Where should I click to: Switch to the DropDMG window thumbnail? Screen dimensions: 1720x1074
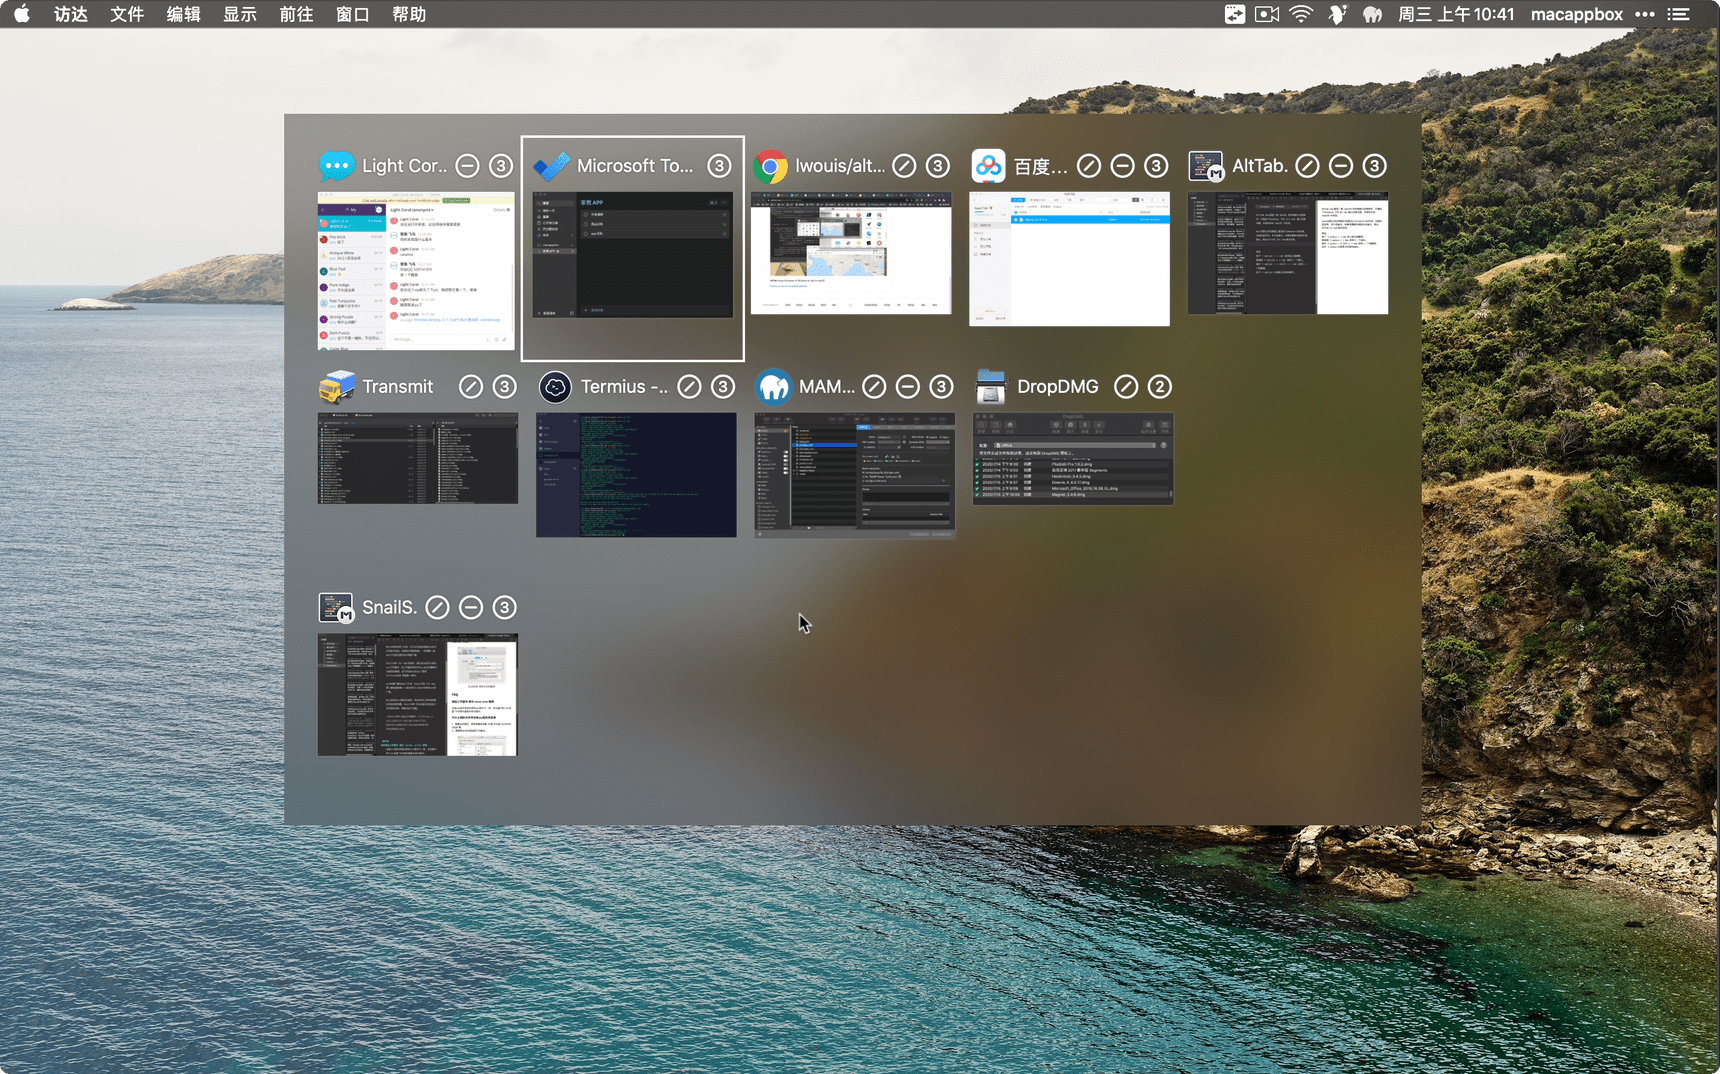[x=1073, y=458]
